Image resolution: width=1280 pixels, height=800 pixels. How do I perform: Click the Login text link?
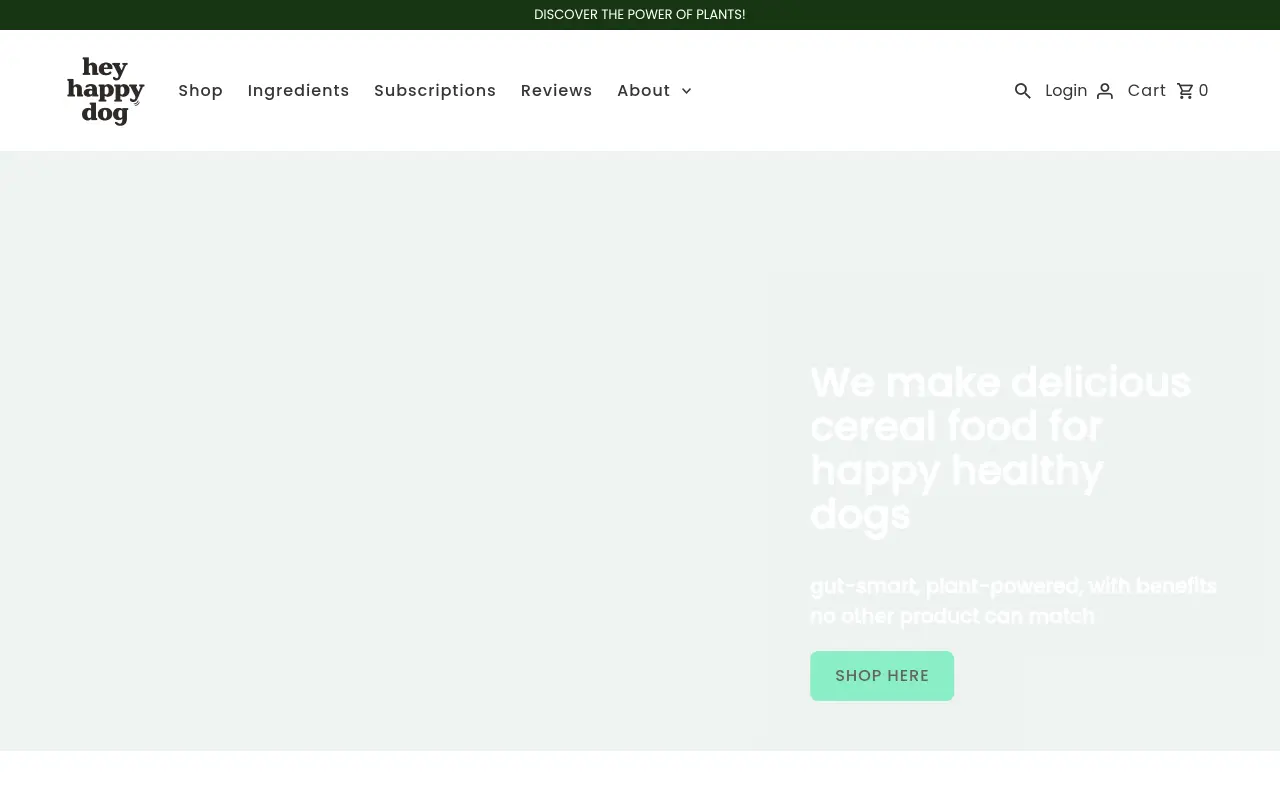pyautogui.click(x=1066, y=91)
